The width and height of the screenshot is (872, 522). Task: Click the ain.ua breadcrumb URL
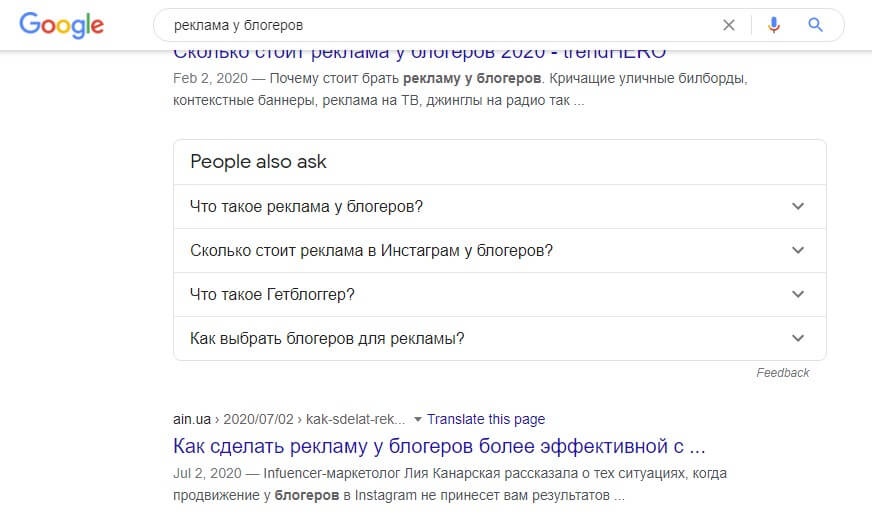[x=290, y=419]
